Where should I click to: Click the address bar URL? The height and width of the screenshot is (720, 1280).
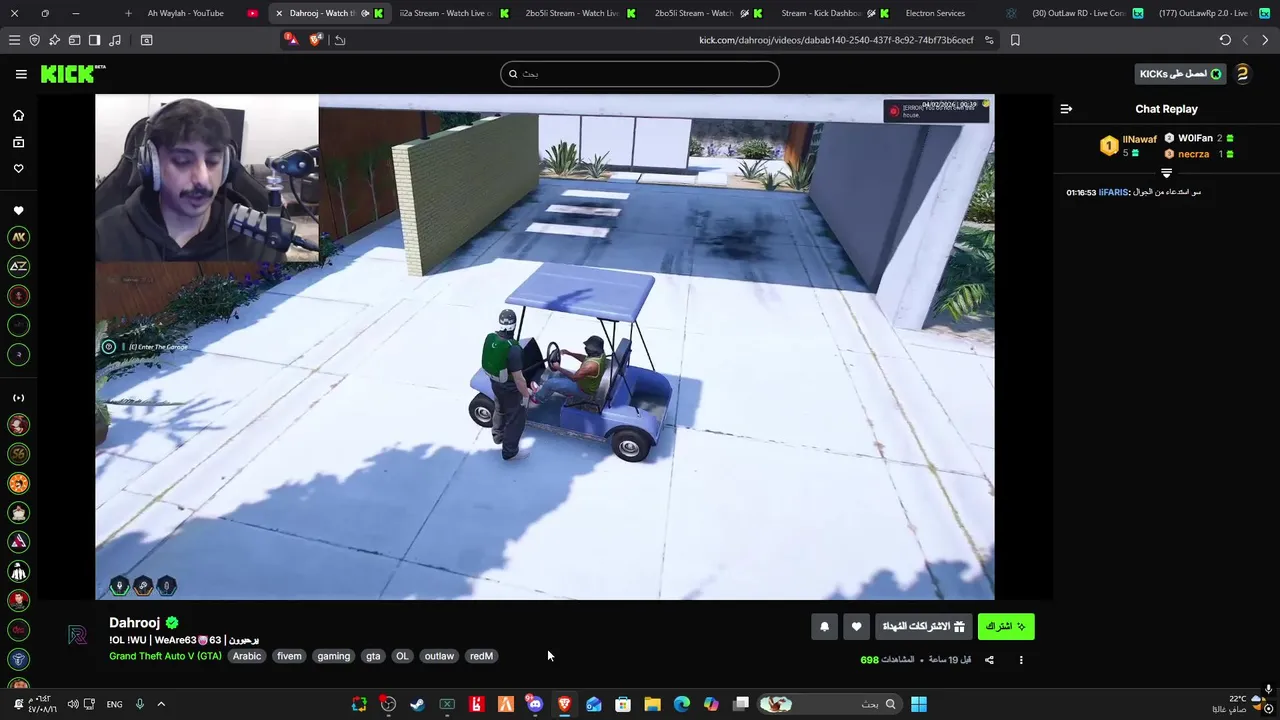click(x=836, y=40)
